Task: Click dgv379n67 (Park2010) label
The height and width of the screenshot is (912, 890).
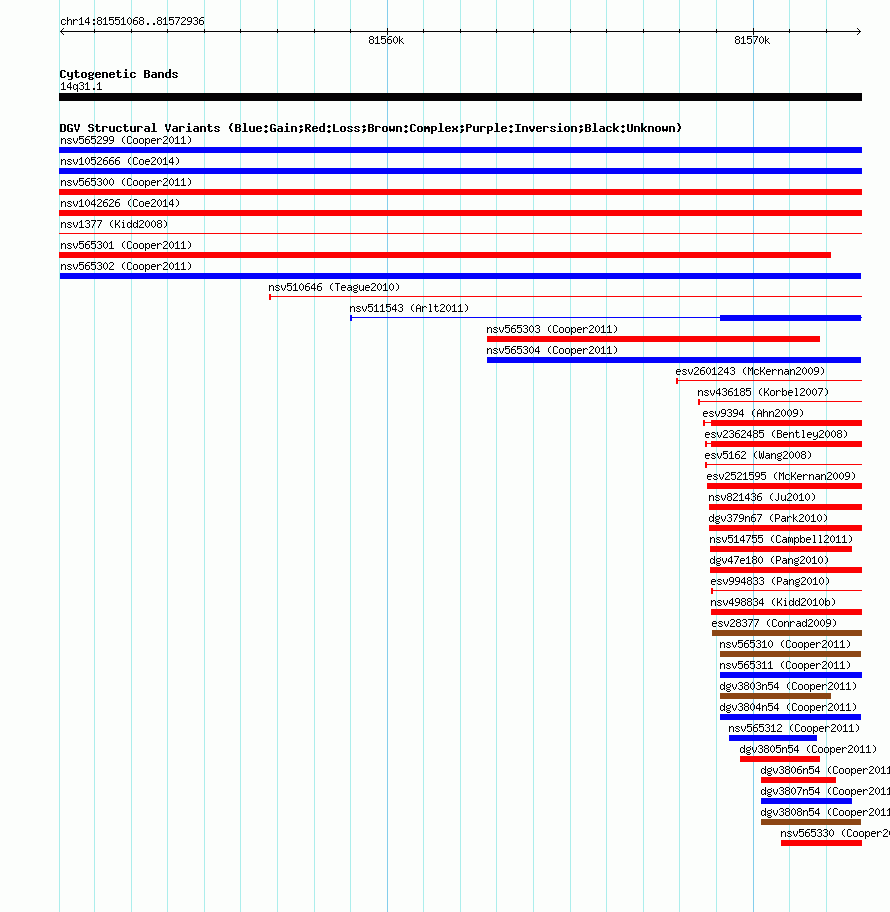Action: click(768, 518)
